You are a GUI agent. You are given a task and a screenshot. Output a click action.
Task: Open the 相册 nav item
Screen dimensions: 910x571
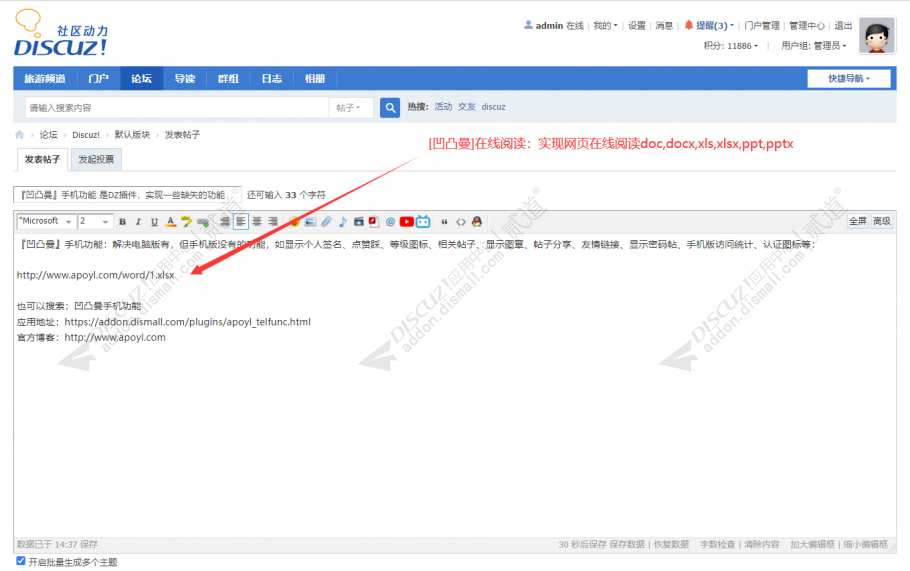[x=315, y=78]
